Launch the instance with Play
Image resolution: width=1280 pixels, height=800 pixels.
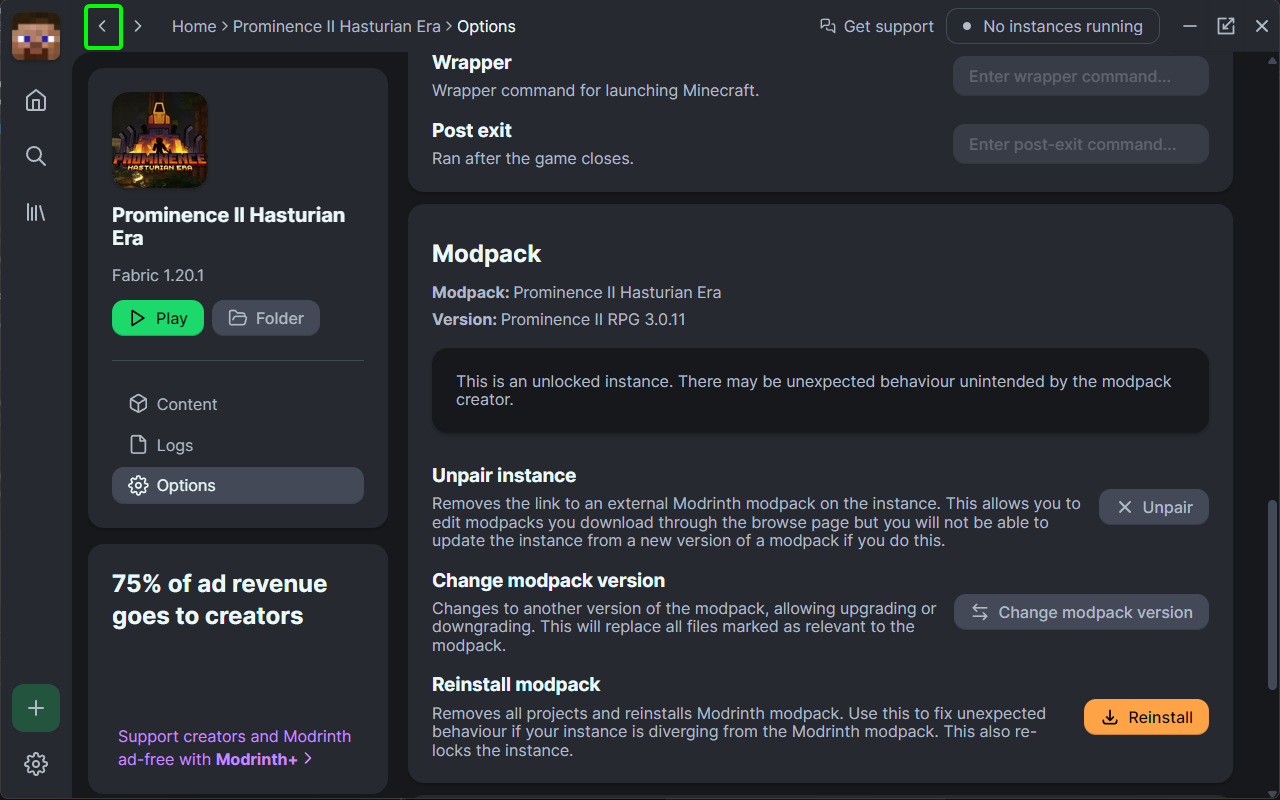point(158,318)
